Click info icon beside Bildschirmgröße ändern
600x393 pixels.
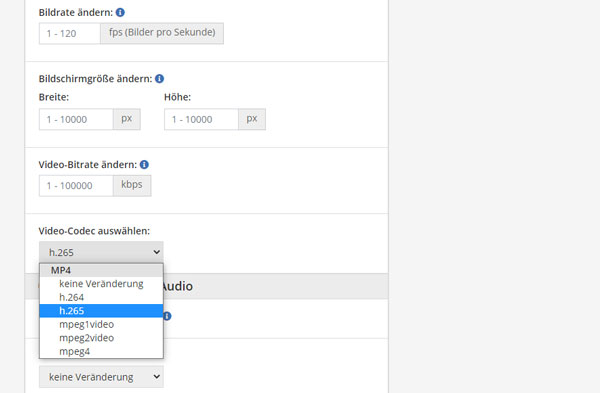point(160,79)
